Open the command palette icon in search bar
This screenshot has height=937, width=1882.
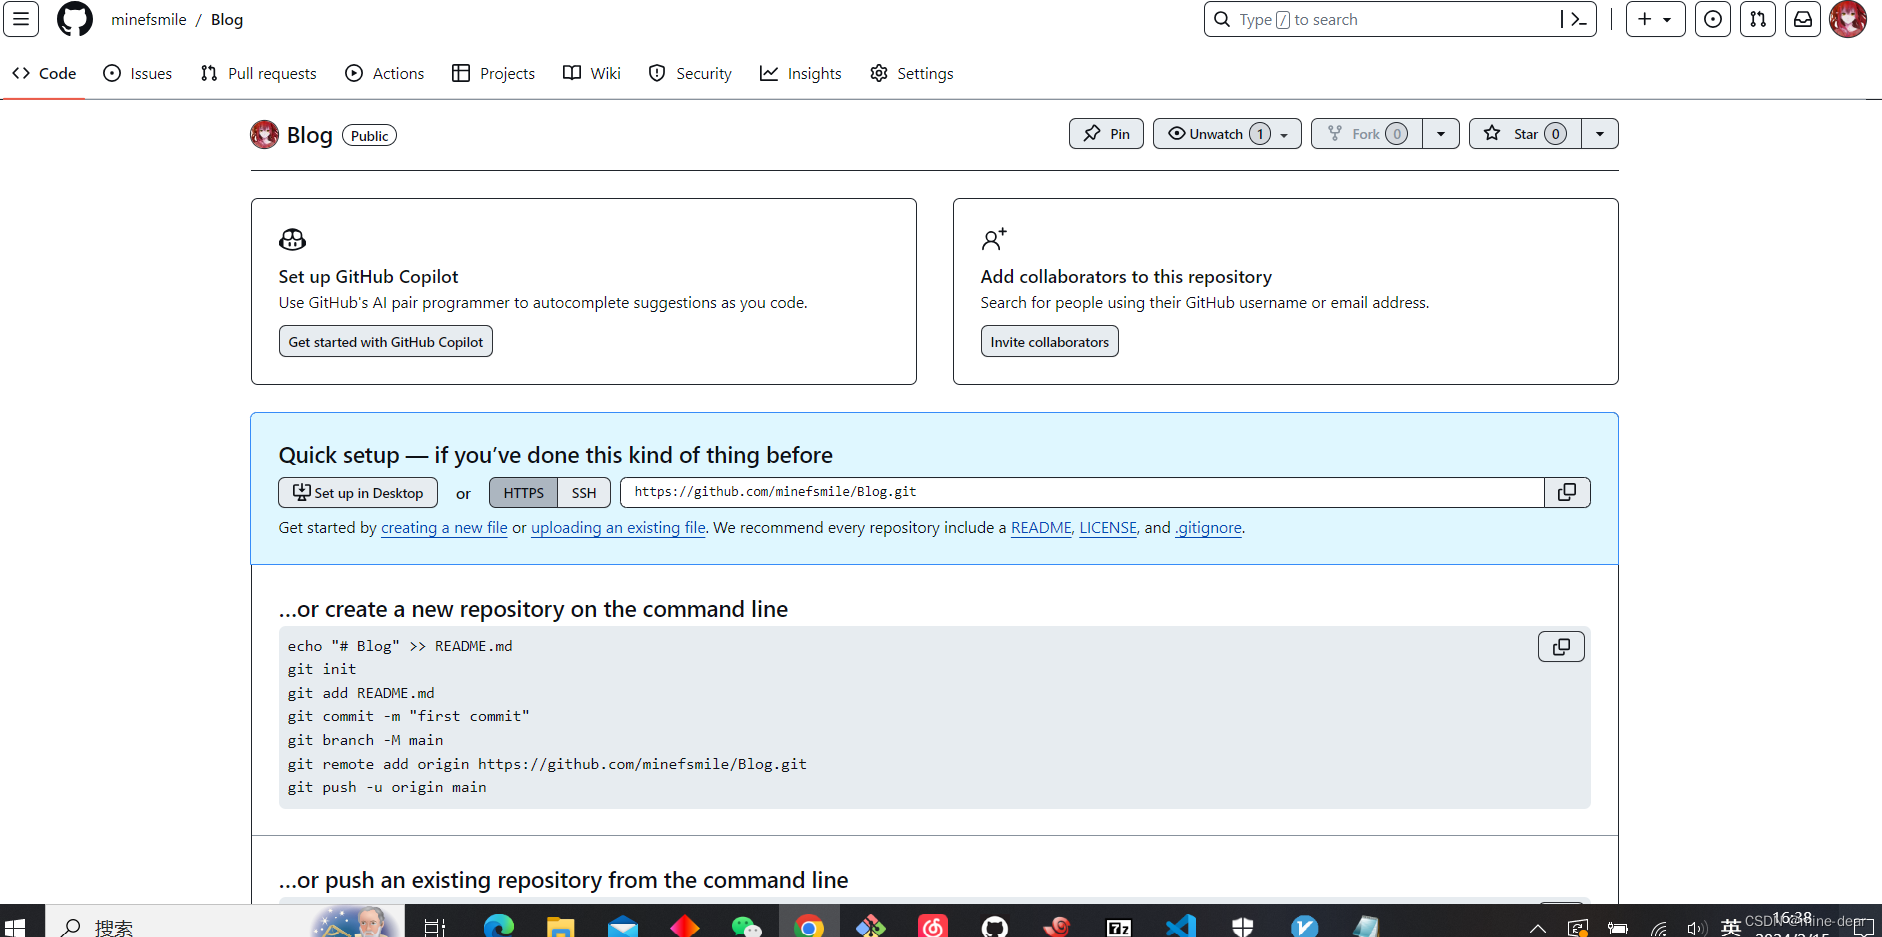click(x=1578, y=19)
